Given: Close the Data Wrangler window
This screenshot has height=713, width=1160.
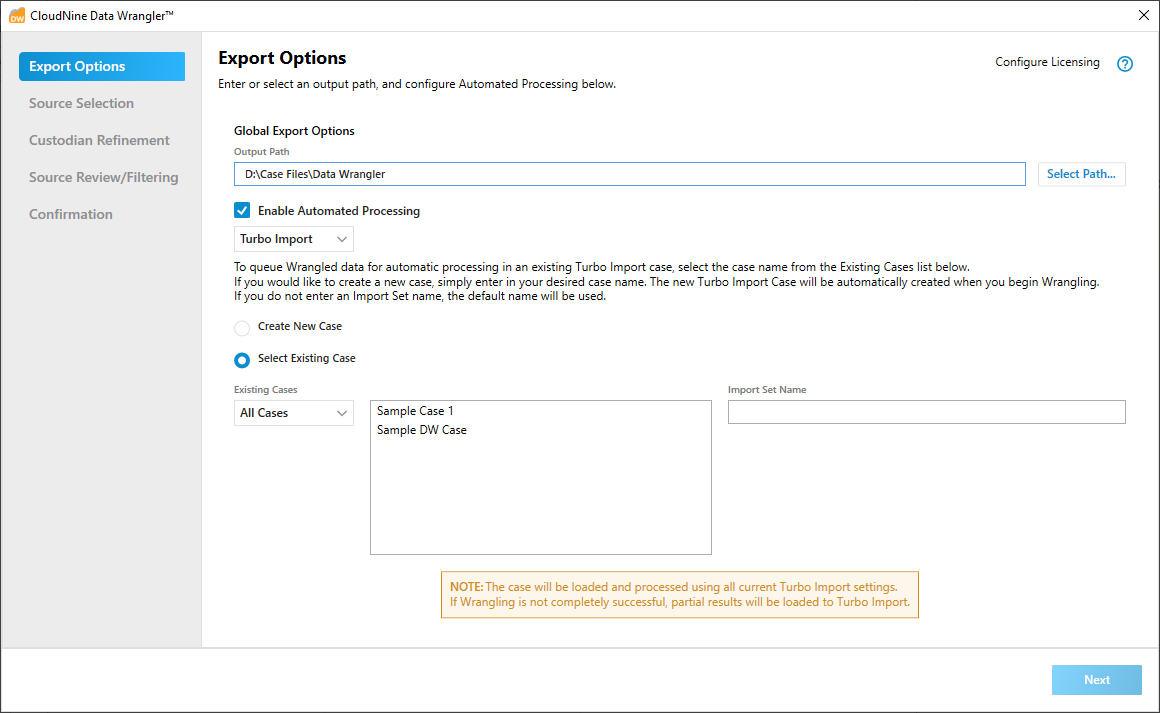Looking at the screenshot, I should click(x=1143, y=16).
